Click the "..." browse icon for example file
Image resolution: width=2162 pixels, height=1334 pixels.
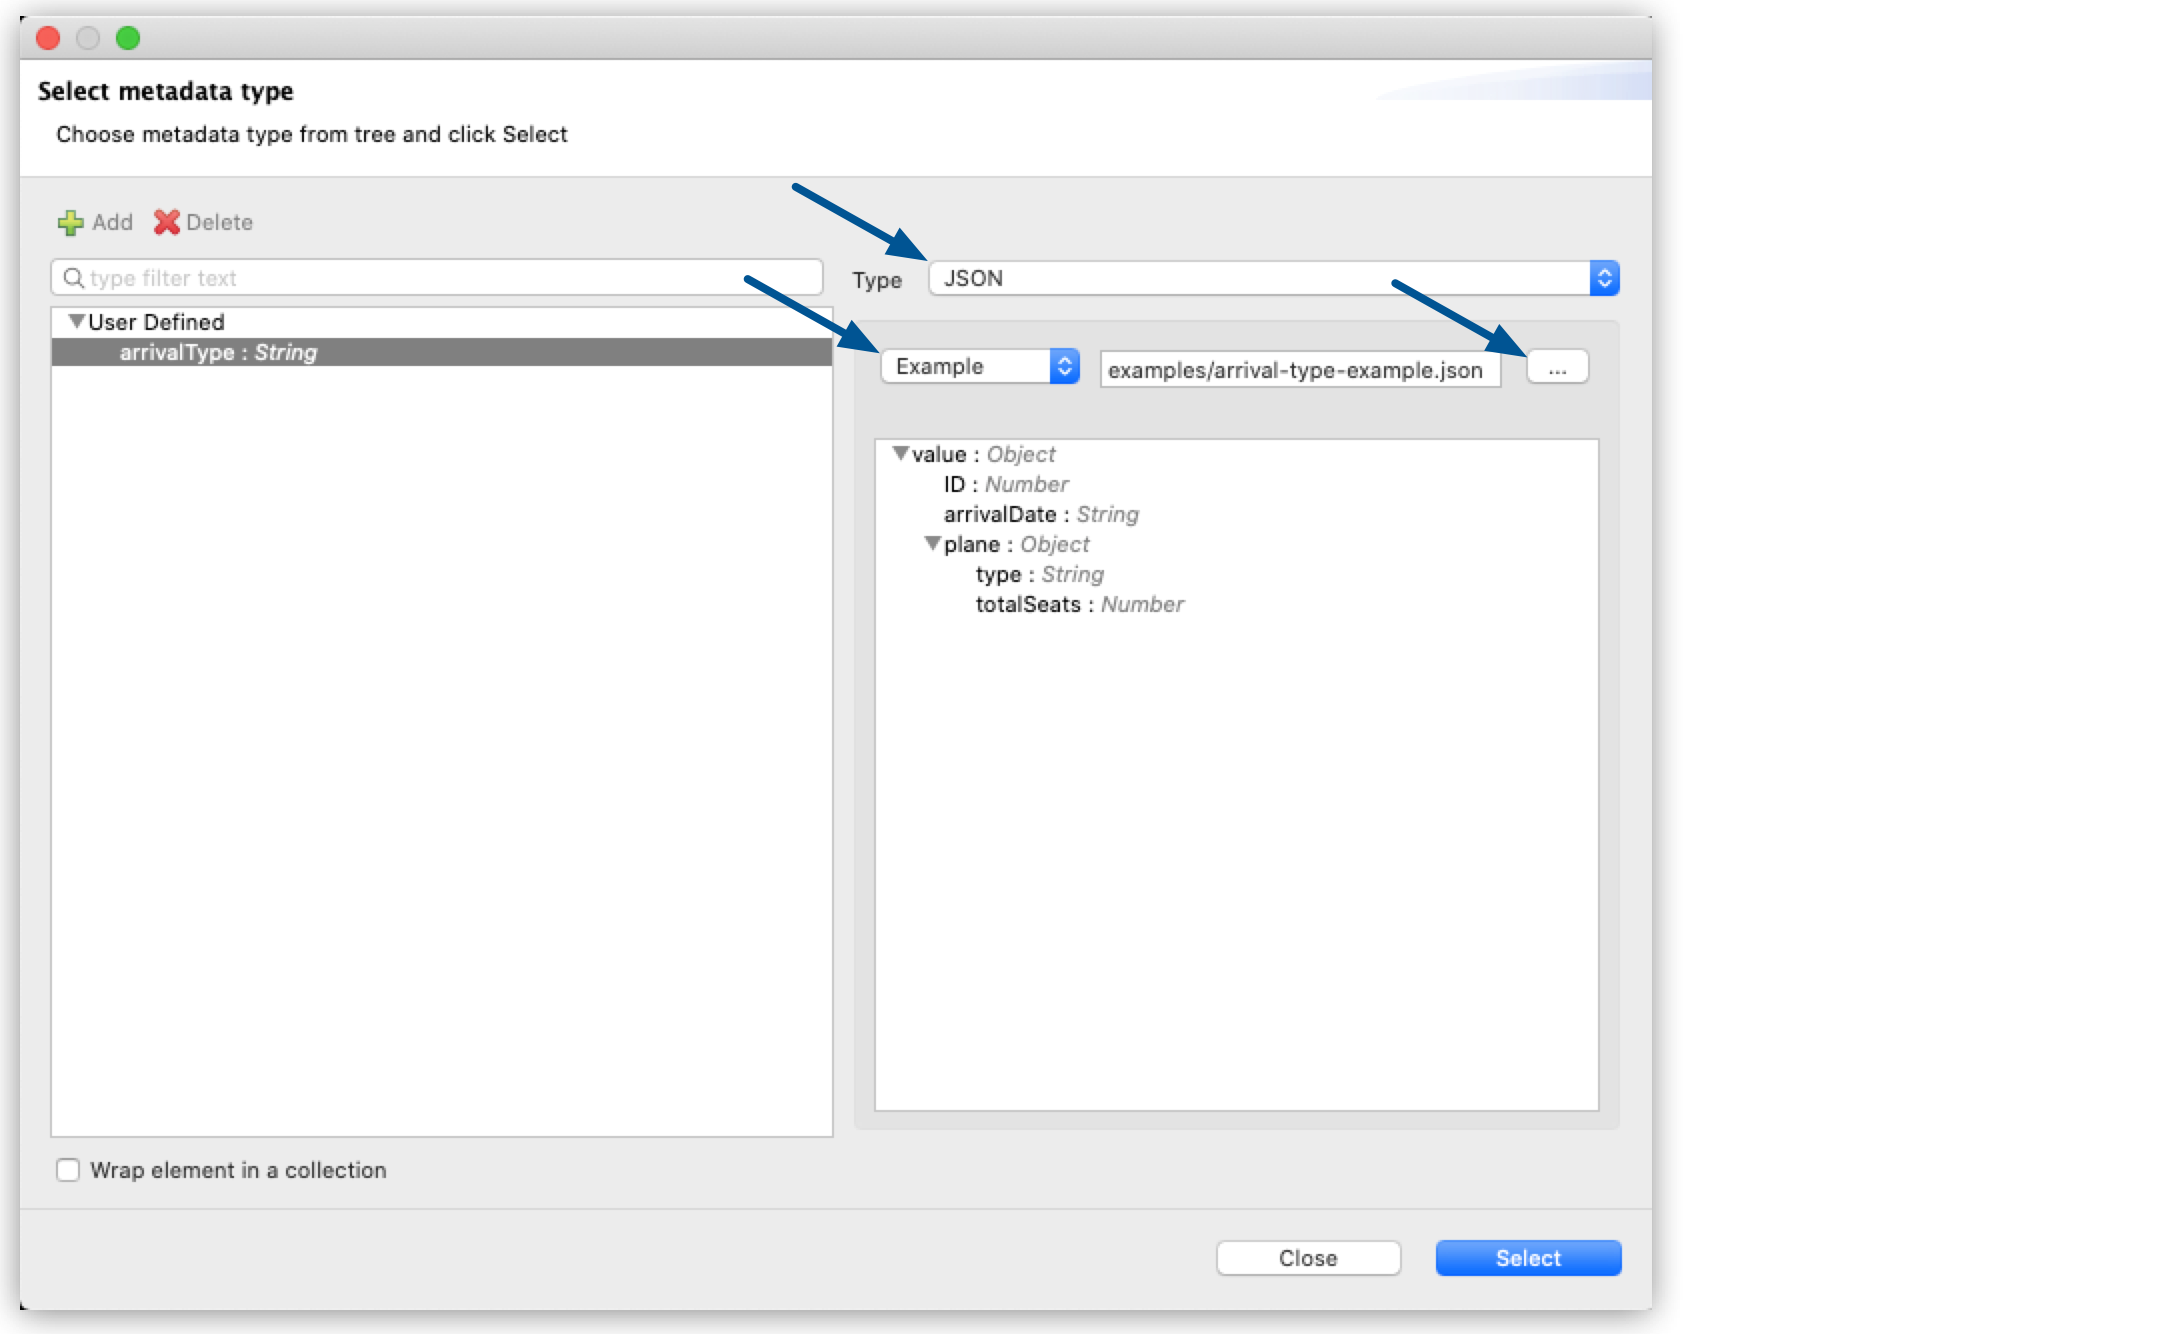pos(1557,367)
